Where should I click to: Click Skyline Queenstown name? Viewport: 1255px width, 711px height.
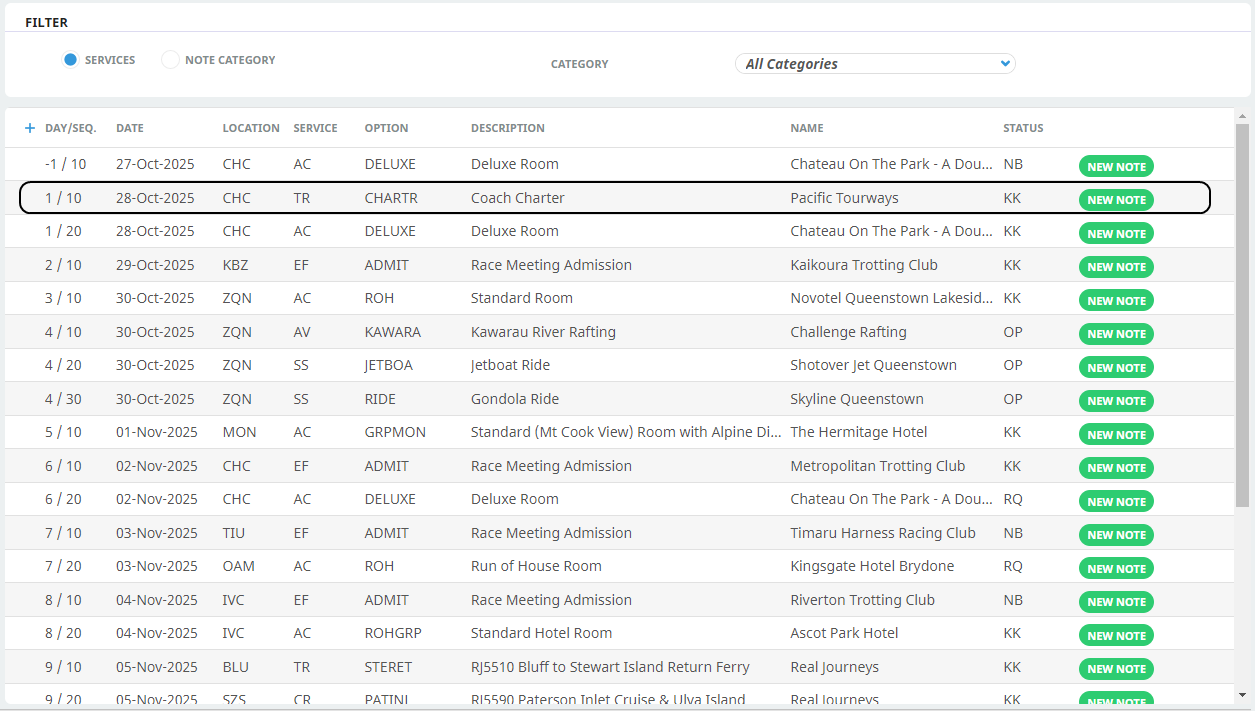point(857,399)
